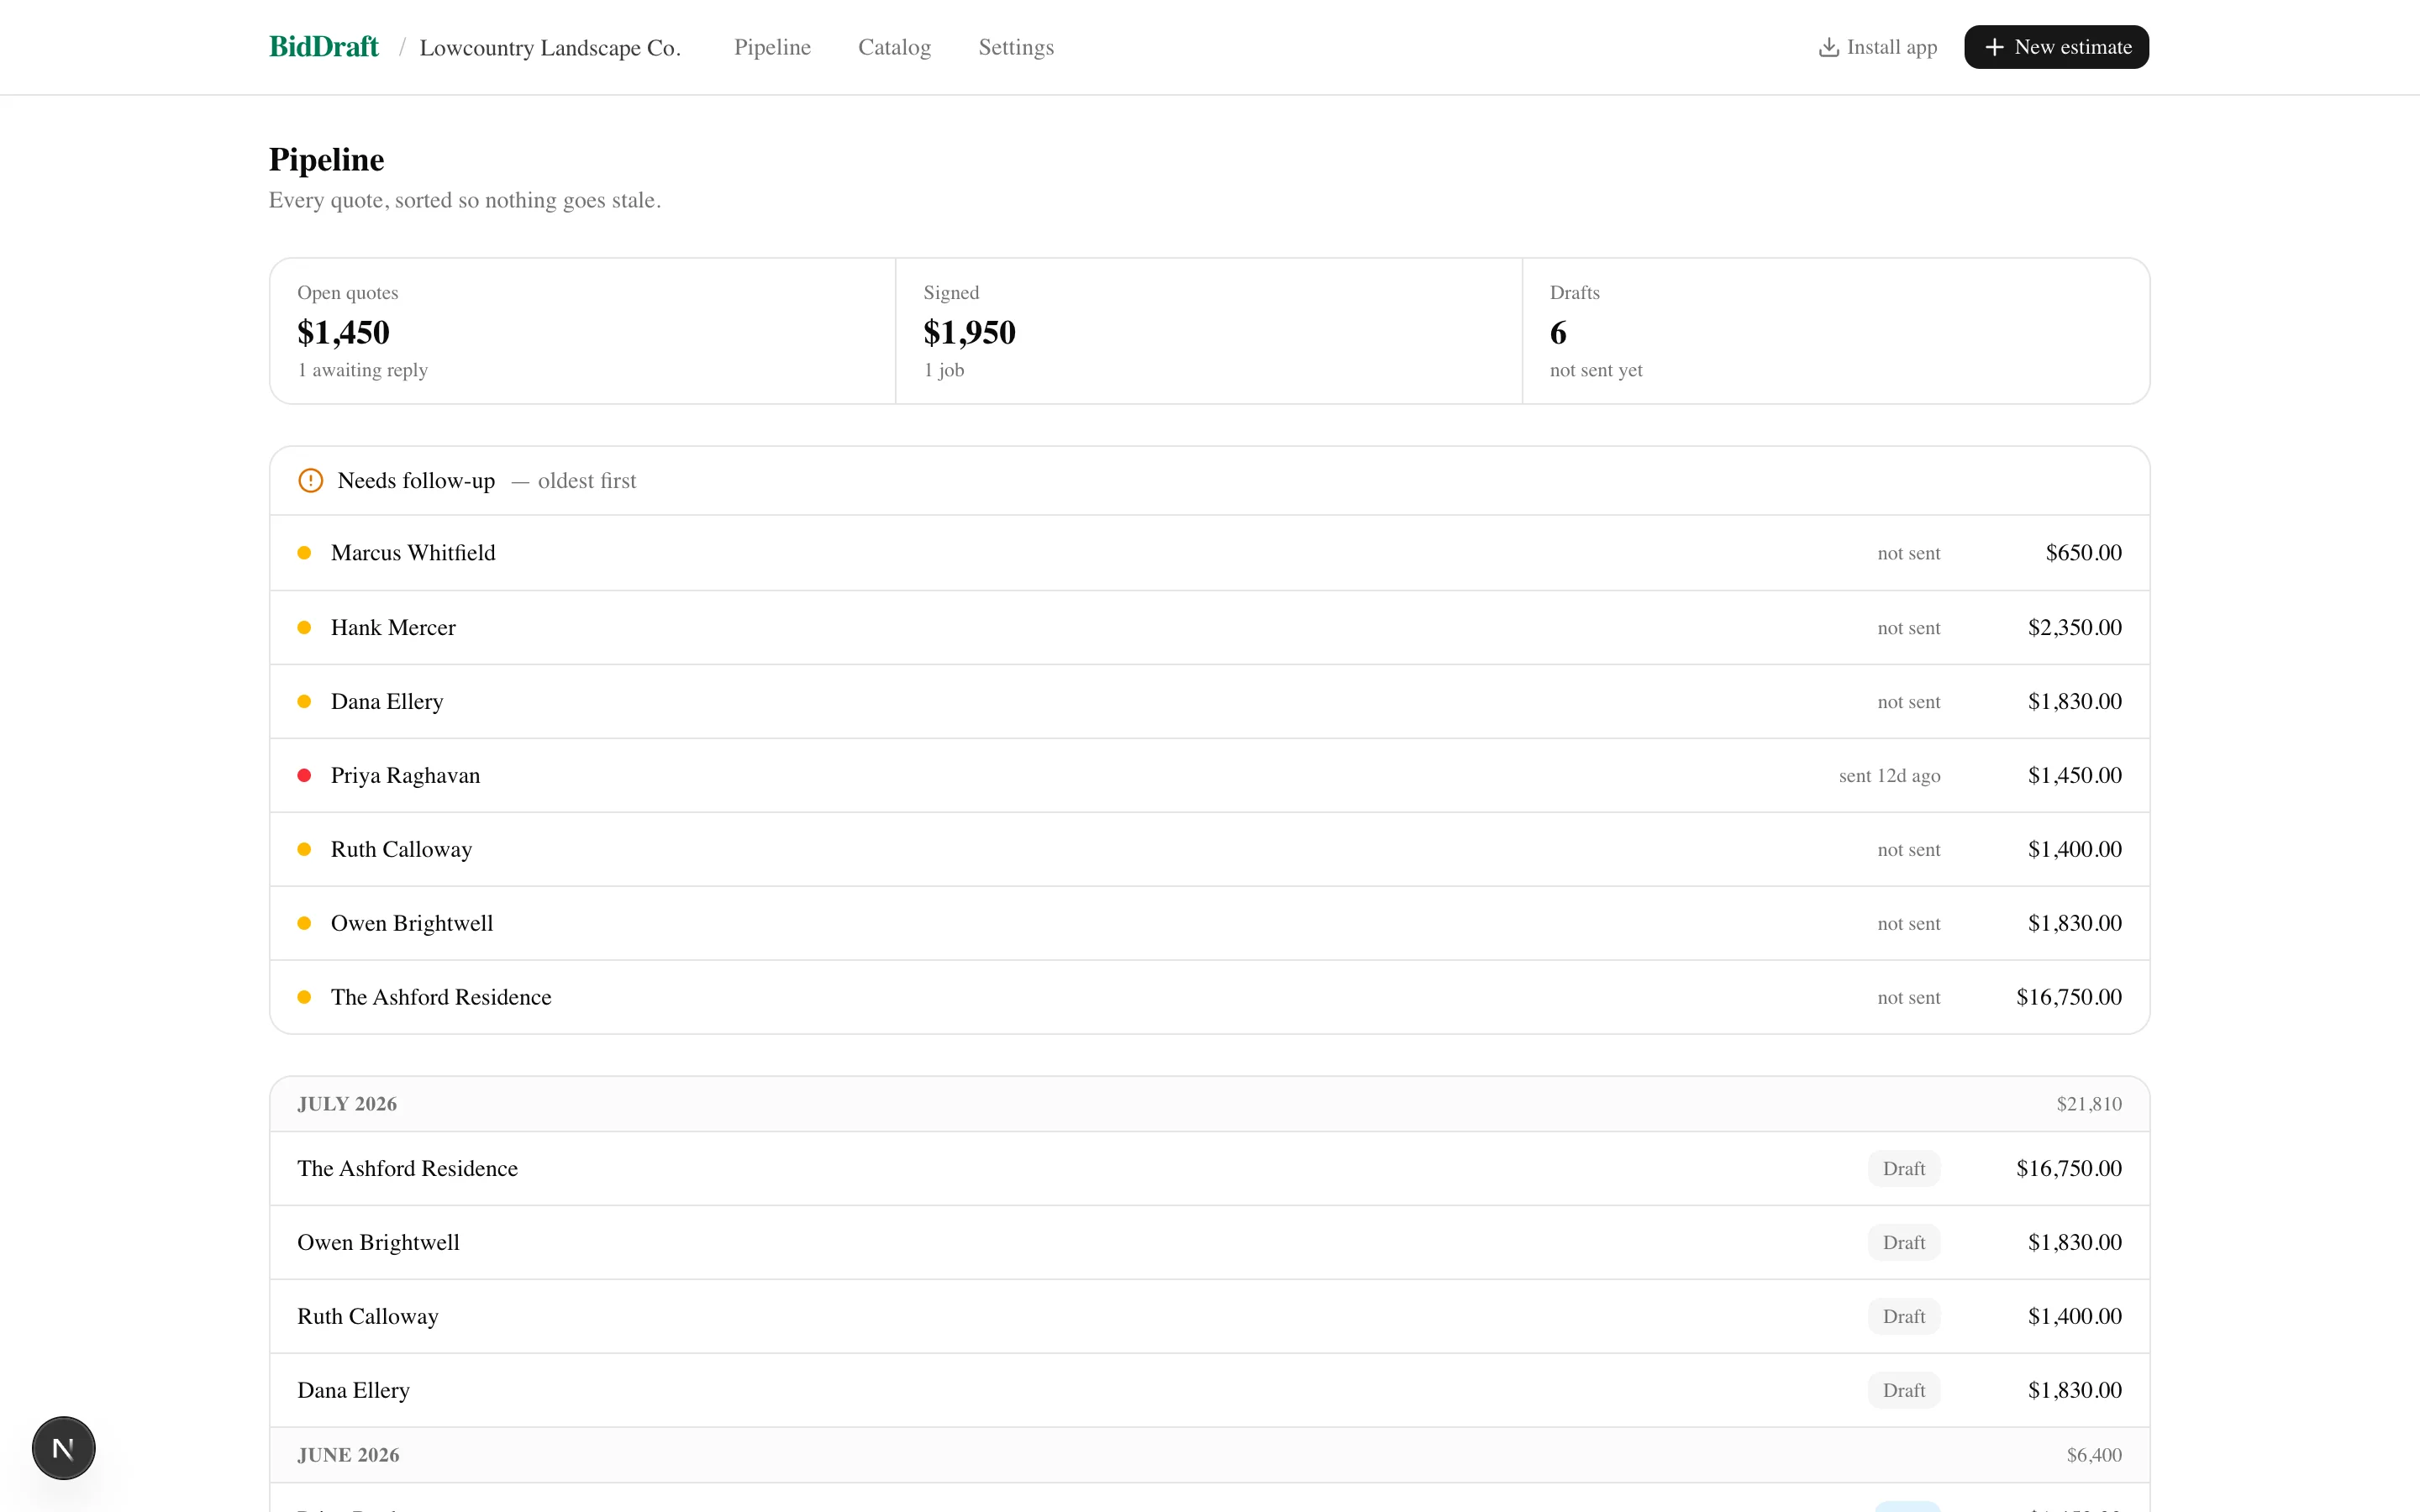
Task: Click Draft badge on Ruth Calloway July row
Action: coord(1904,1317)
